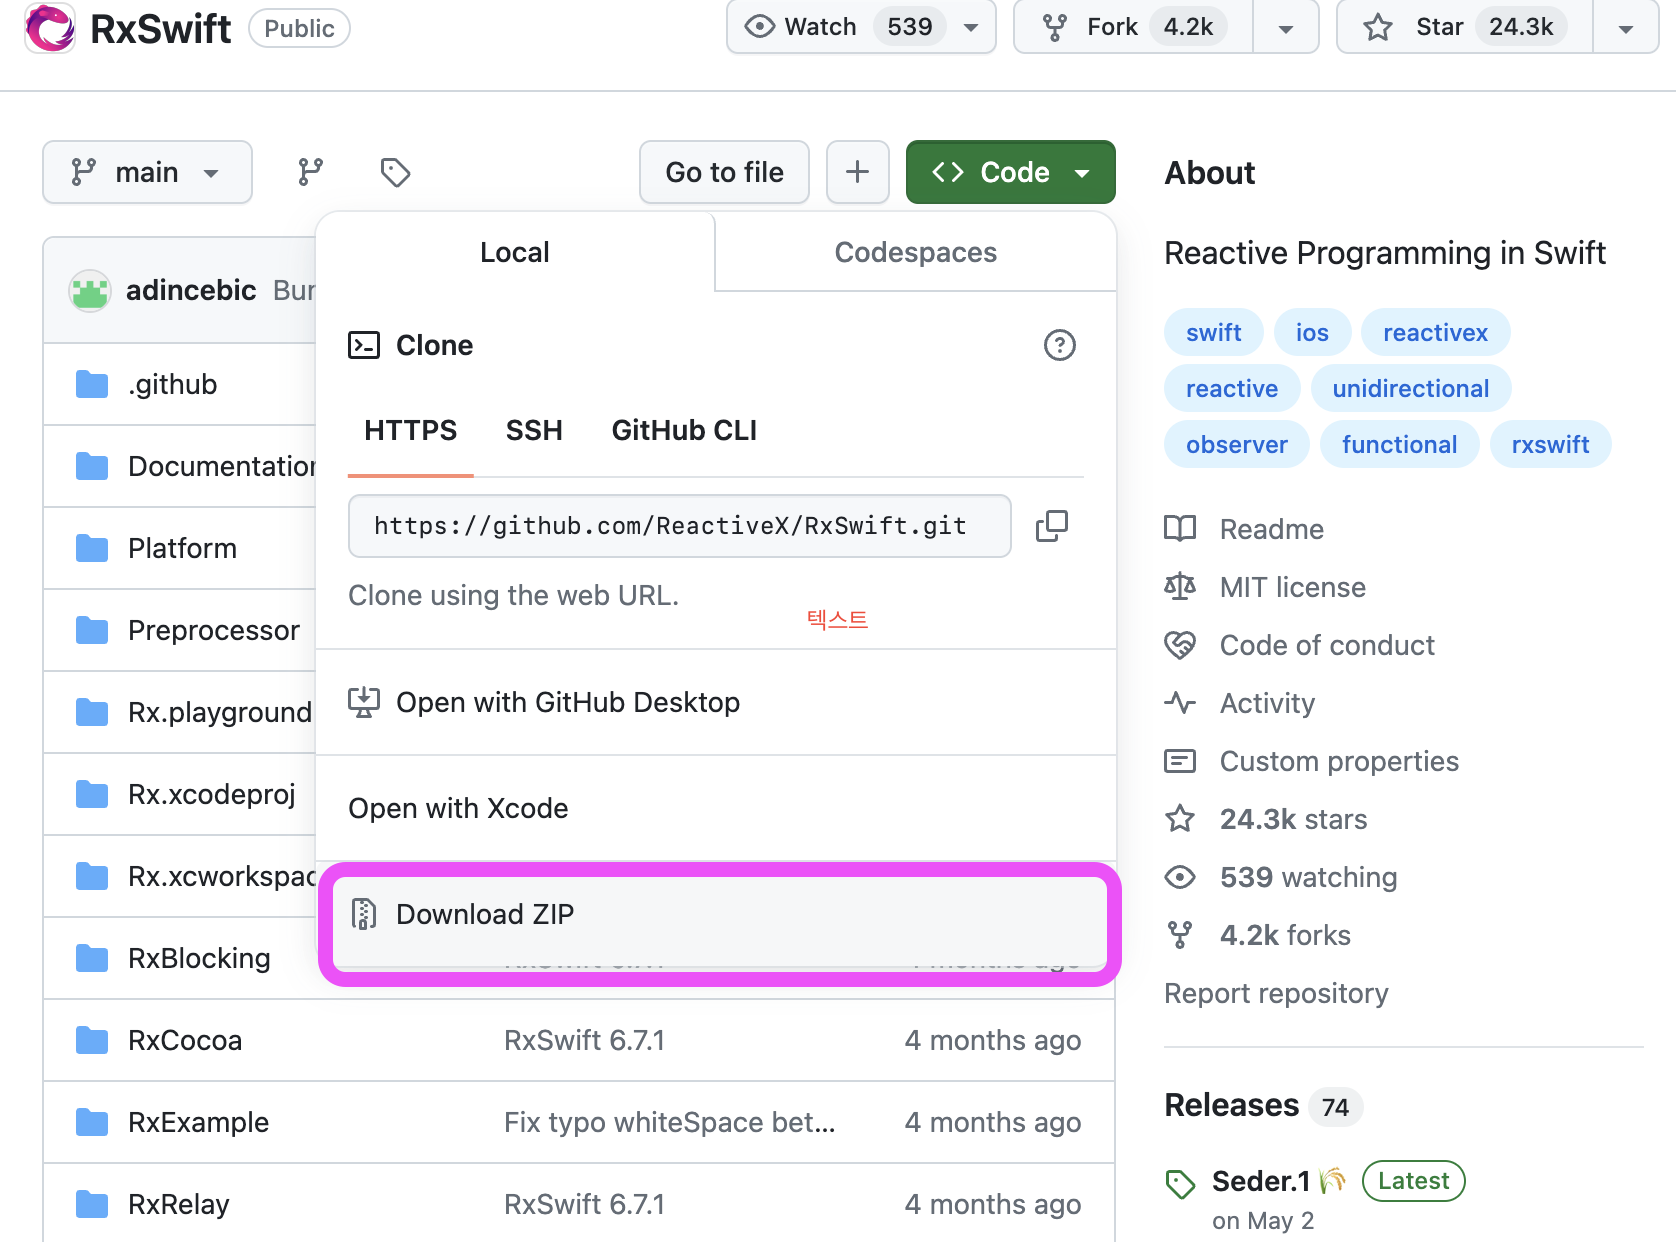The image size is (1676, 1242).
Task: Open the RxBlocking folder
Action: [199, 958]
